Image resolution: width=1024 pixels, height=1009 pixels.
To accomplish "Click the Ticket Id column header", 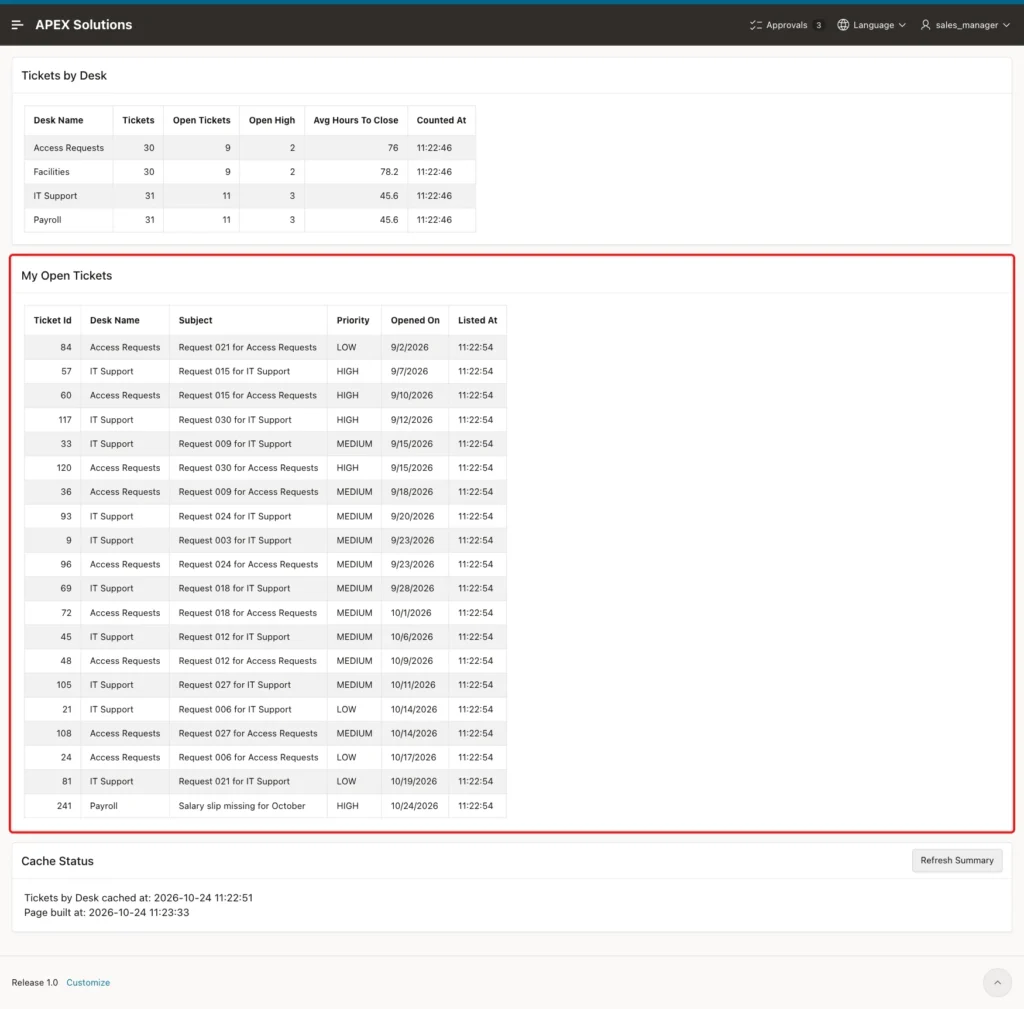I will (52, 320).
